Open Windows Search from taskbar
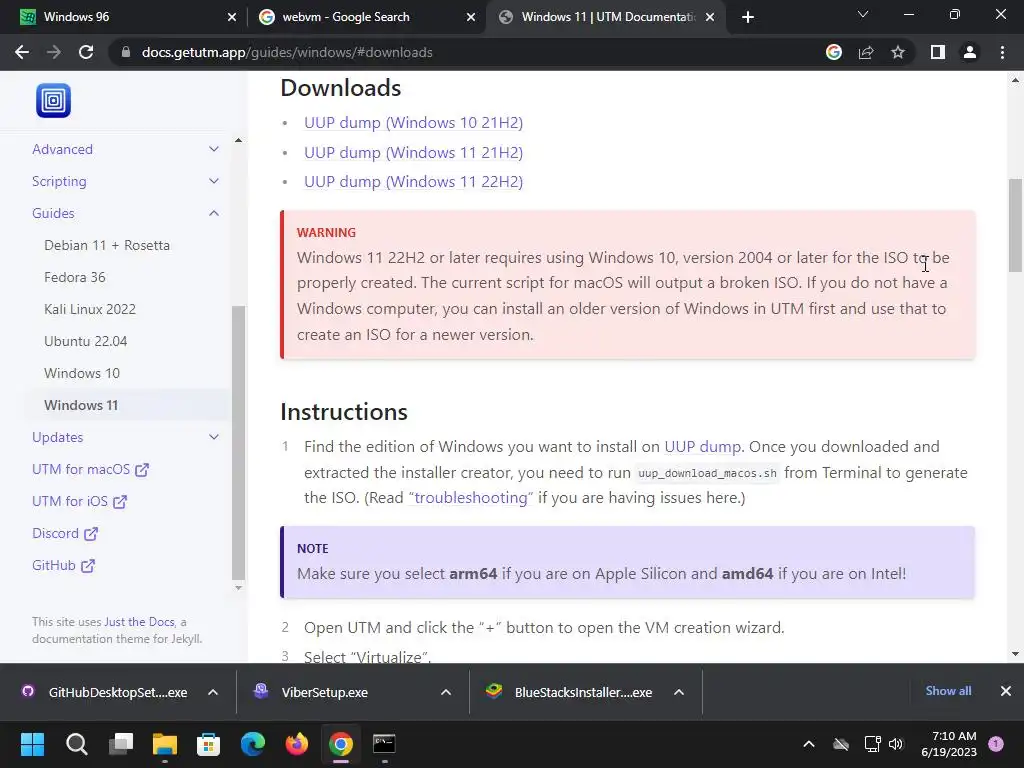Screen dimensions: 1024x768 (76, 743)
